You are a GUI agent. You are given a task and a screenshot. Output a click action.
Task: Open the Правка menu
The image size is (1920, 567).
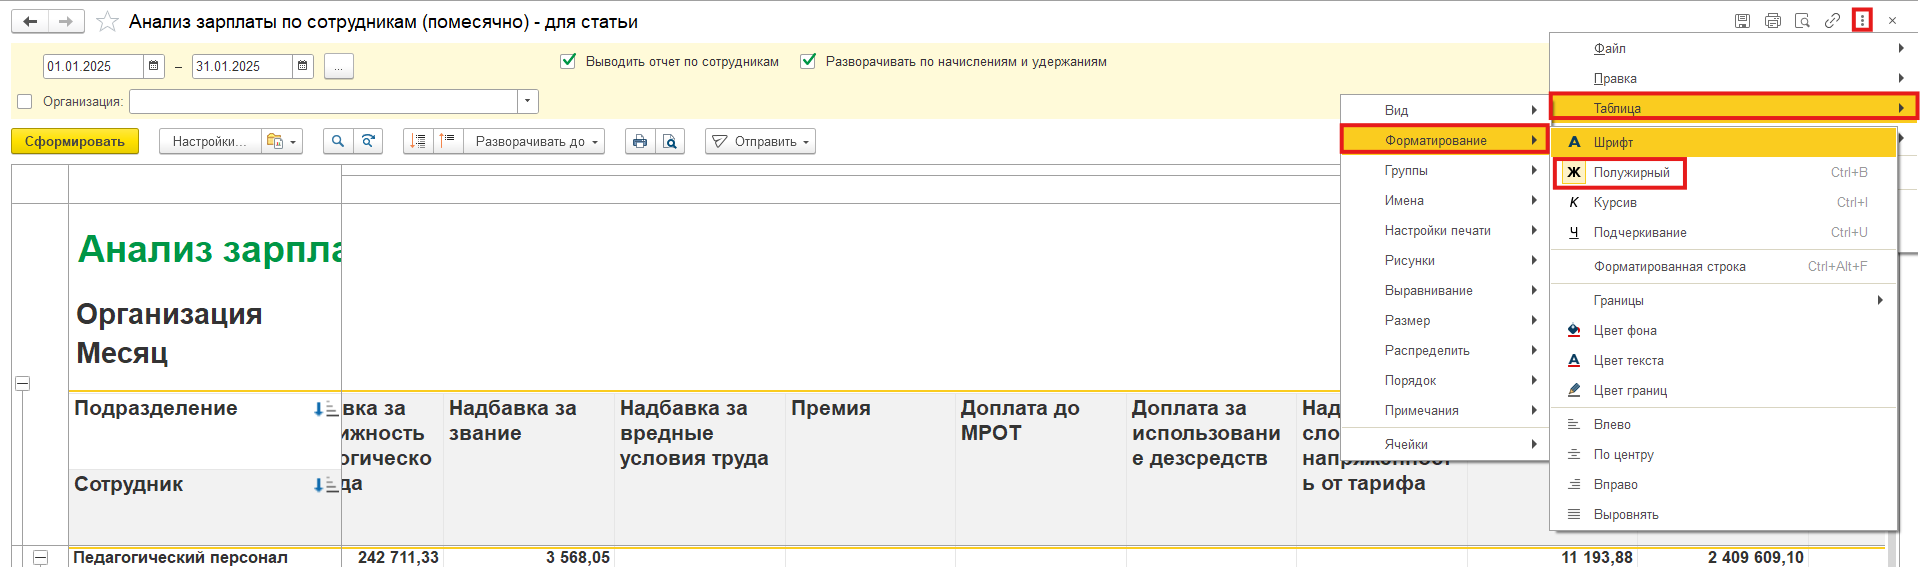pyautogui.click(x=1734, y=78)
